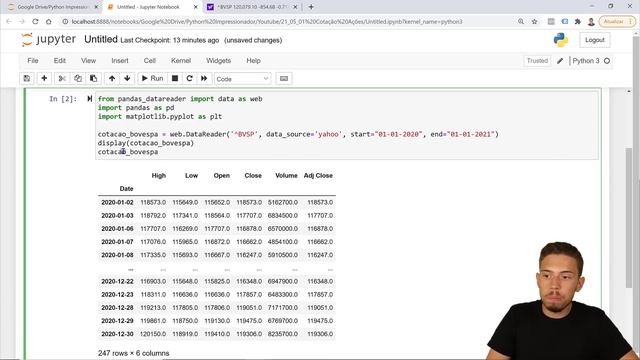Screen dimensions: 640x360
Task: Open the Insert menu
Action: click(120, 61)
